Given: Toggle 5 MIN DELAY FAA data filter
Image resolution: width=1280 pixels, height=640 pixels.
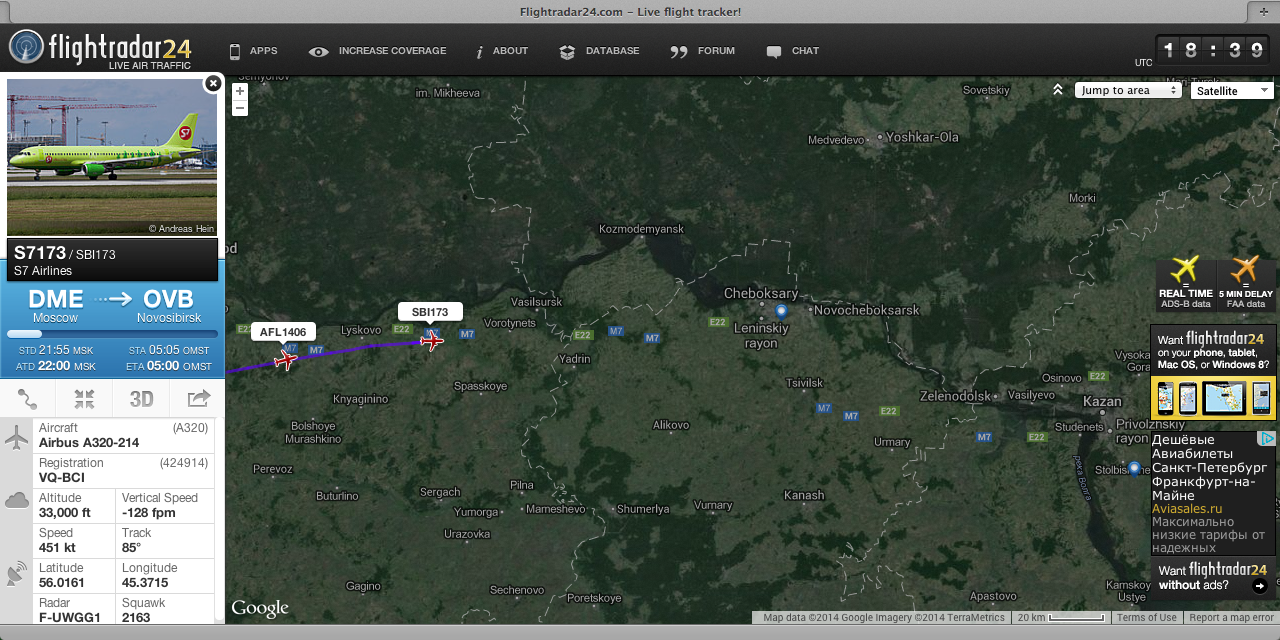Looking at the screenshot, I should [1245, 284].
